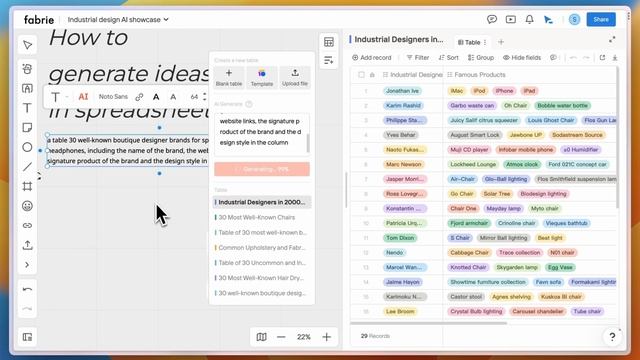Redo the canvas action
This screenshot has width=640, height=360.
(x=27, y=309)
